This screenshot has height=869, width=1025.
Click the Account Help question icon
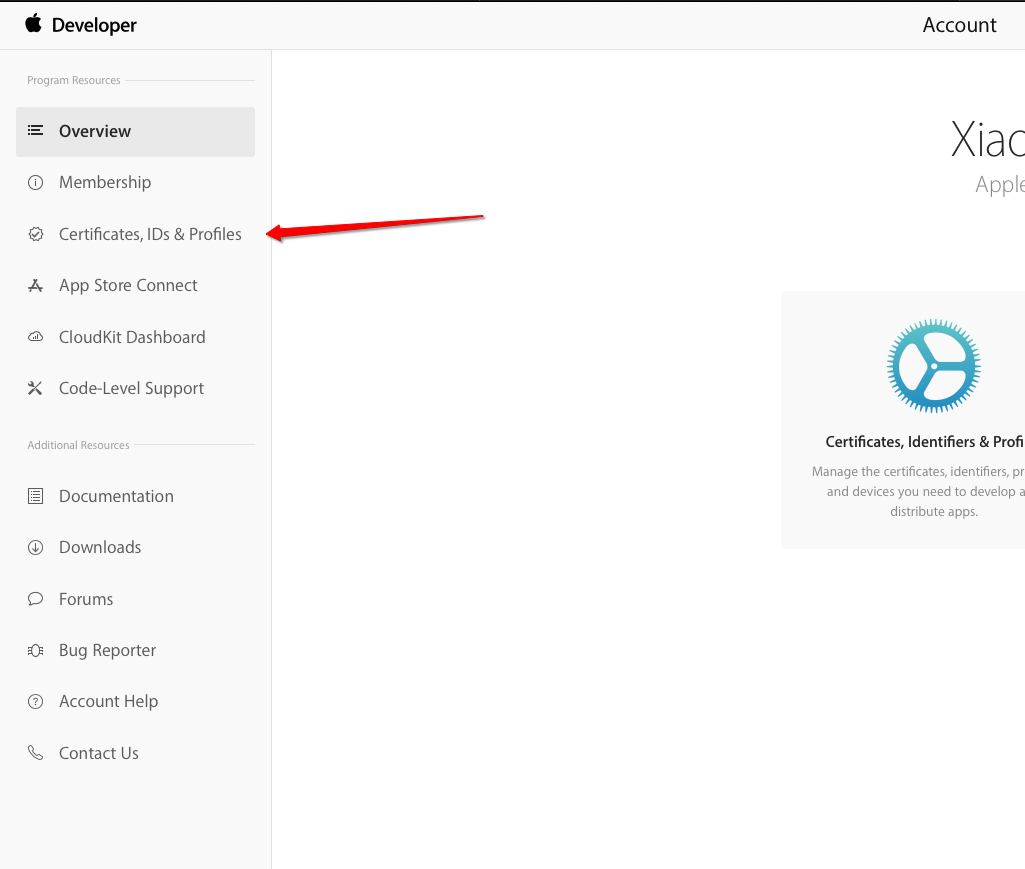35,702
